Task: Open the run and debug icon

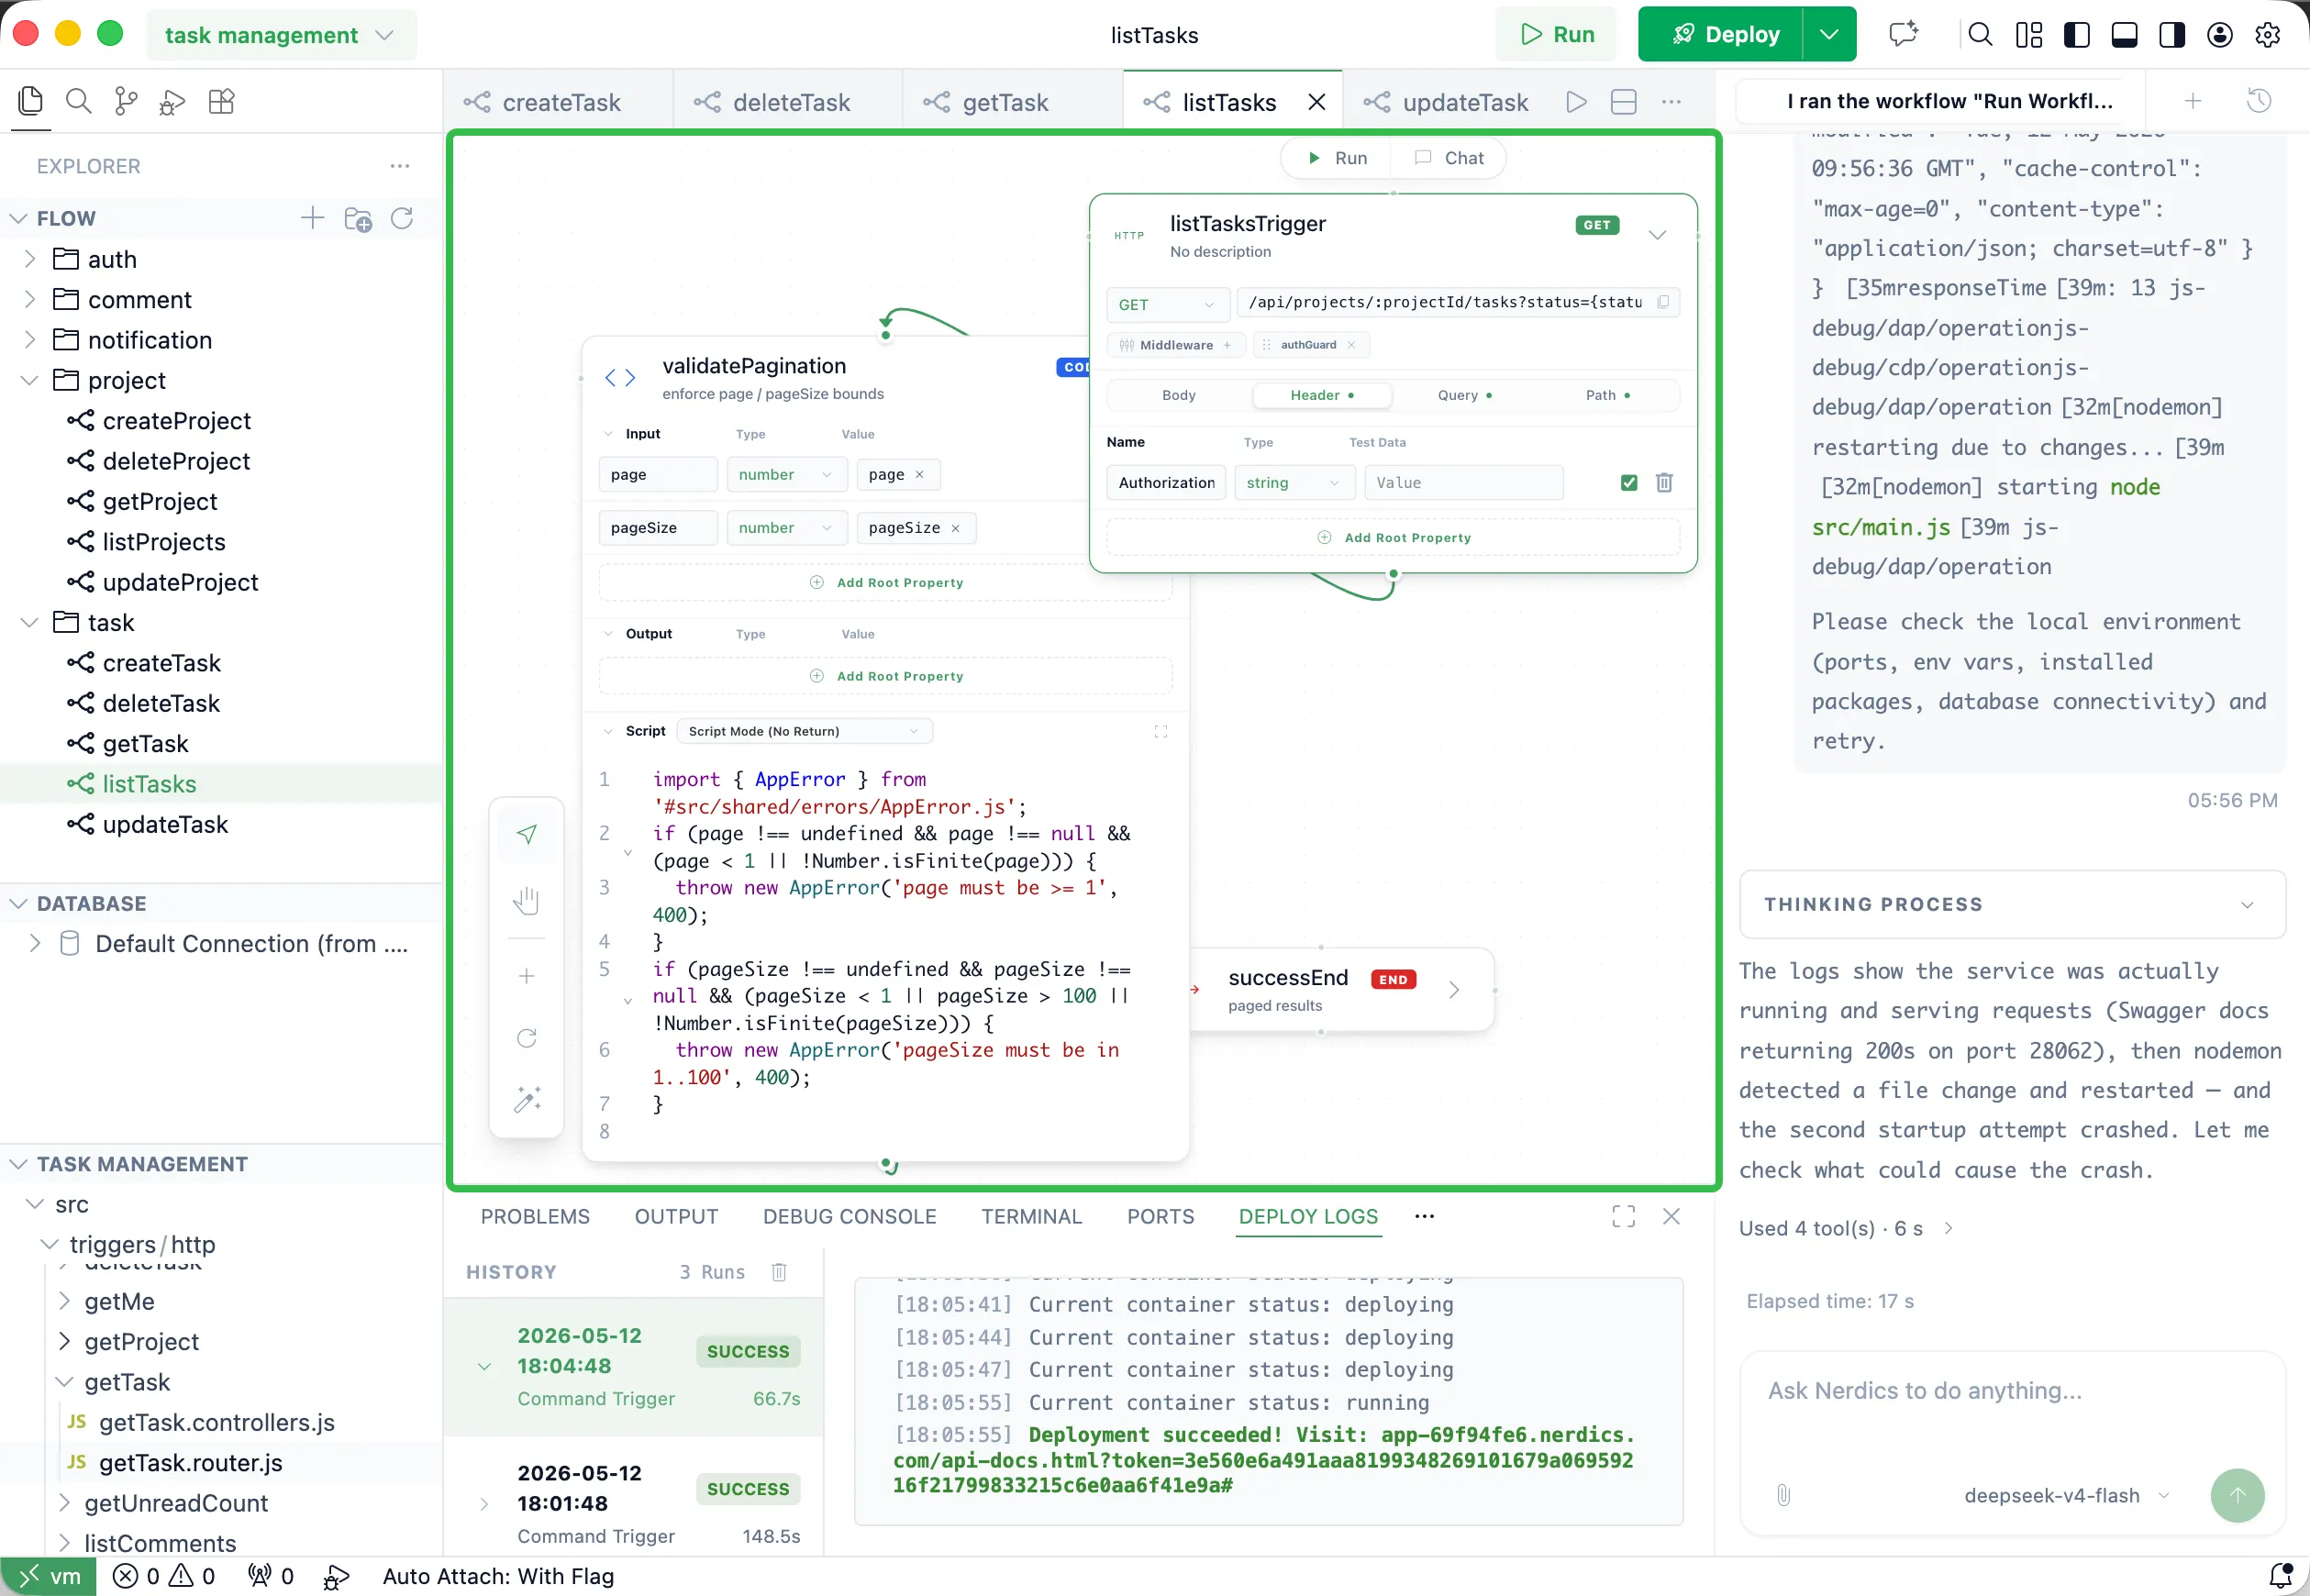Action: coord(173,101)
